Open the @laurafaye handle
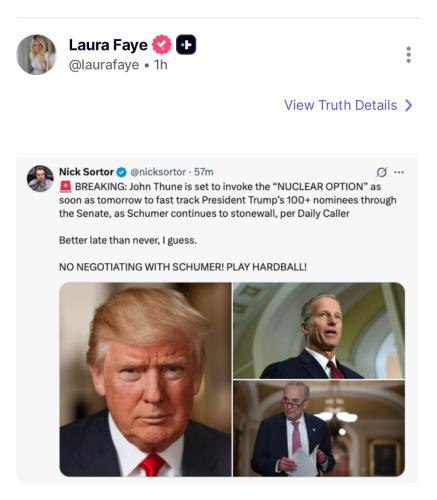 click(x=104, y=65)
